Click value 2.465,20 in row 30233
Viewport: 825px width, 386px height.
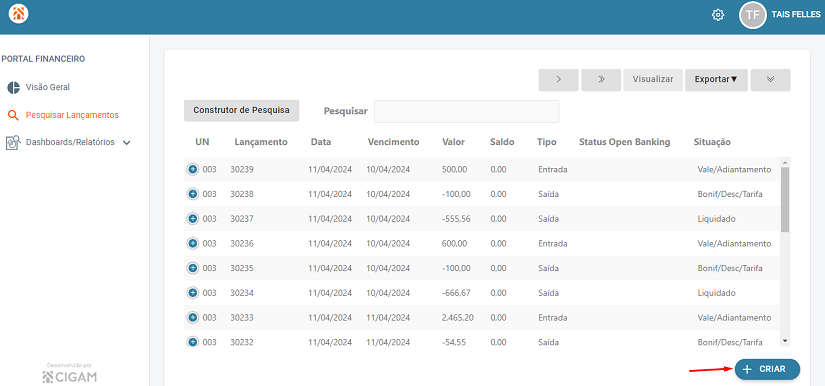pyautogui.click(x=457, y=318)
